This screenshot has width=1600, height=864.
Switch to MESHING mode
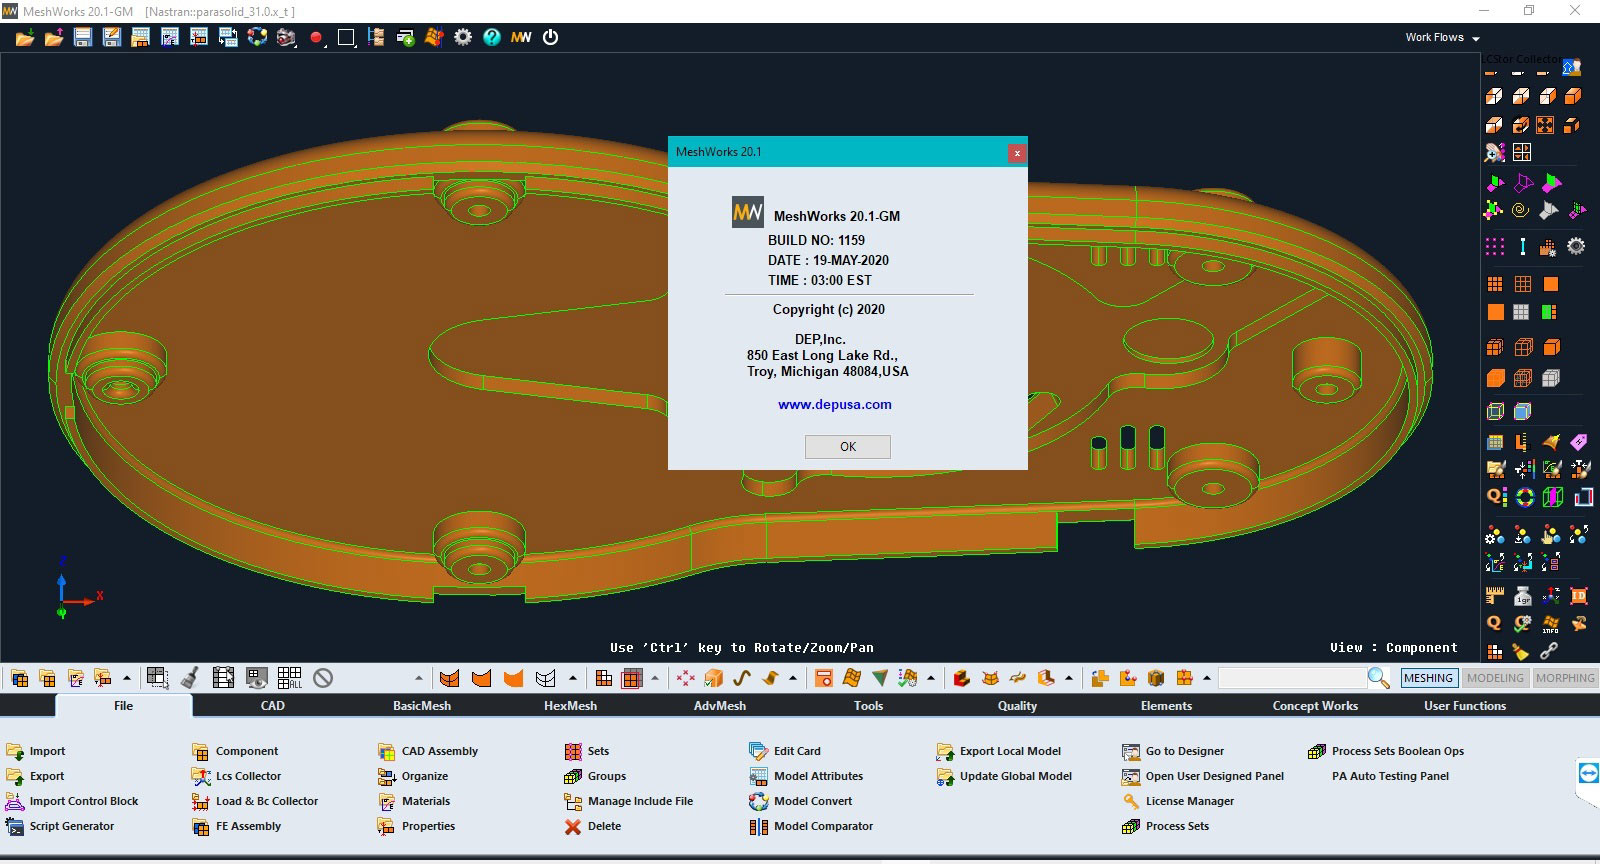(x=1428, y=678)
